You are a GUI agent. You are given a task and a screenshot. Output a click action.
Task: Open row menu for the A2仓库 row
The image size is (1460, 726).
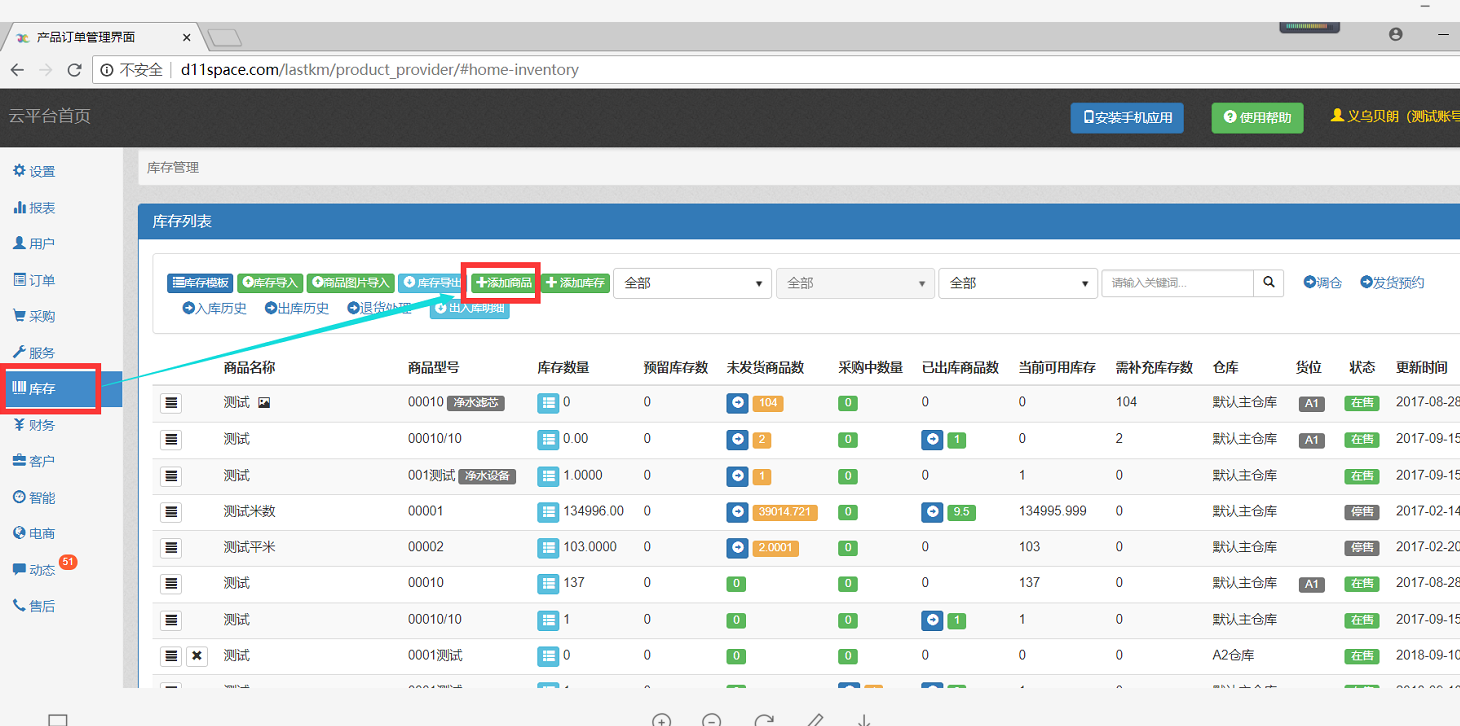172,656
